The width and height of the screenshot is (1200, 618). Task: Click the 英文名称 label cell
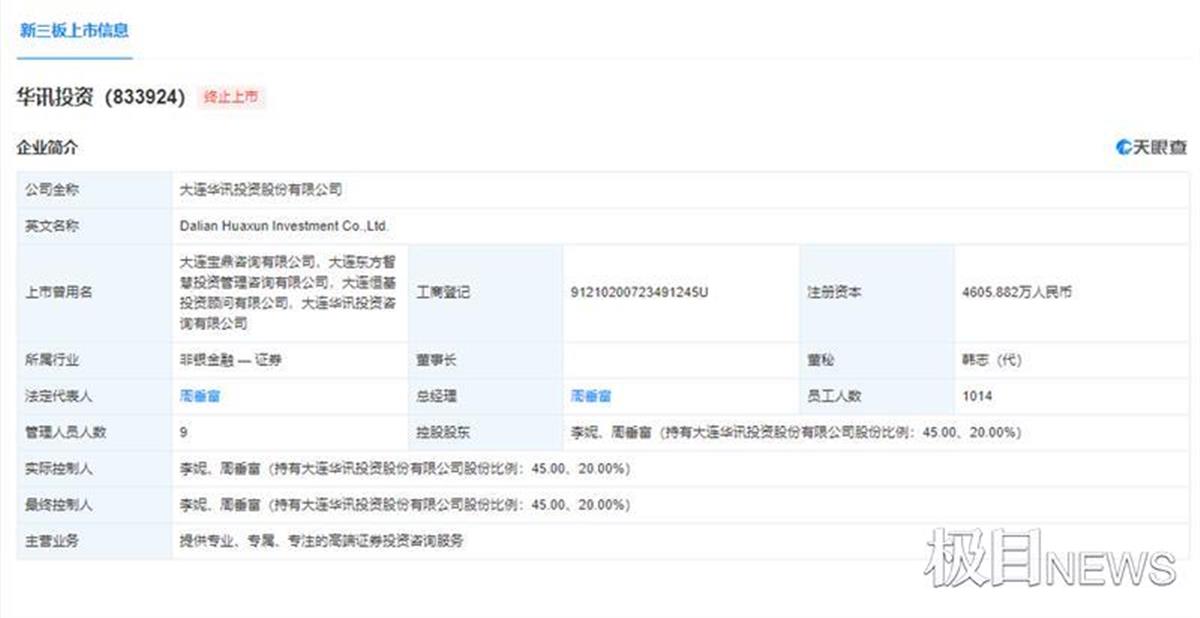pos(94,226)
